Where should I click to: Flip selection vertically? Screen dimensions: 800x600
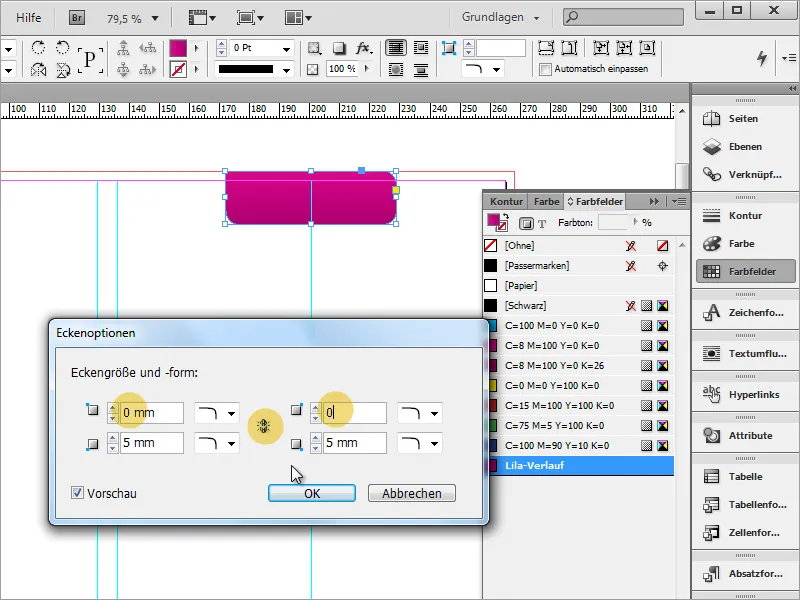point(62,69)
